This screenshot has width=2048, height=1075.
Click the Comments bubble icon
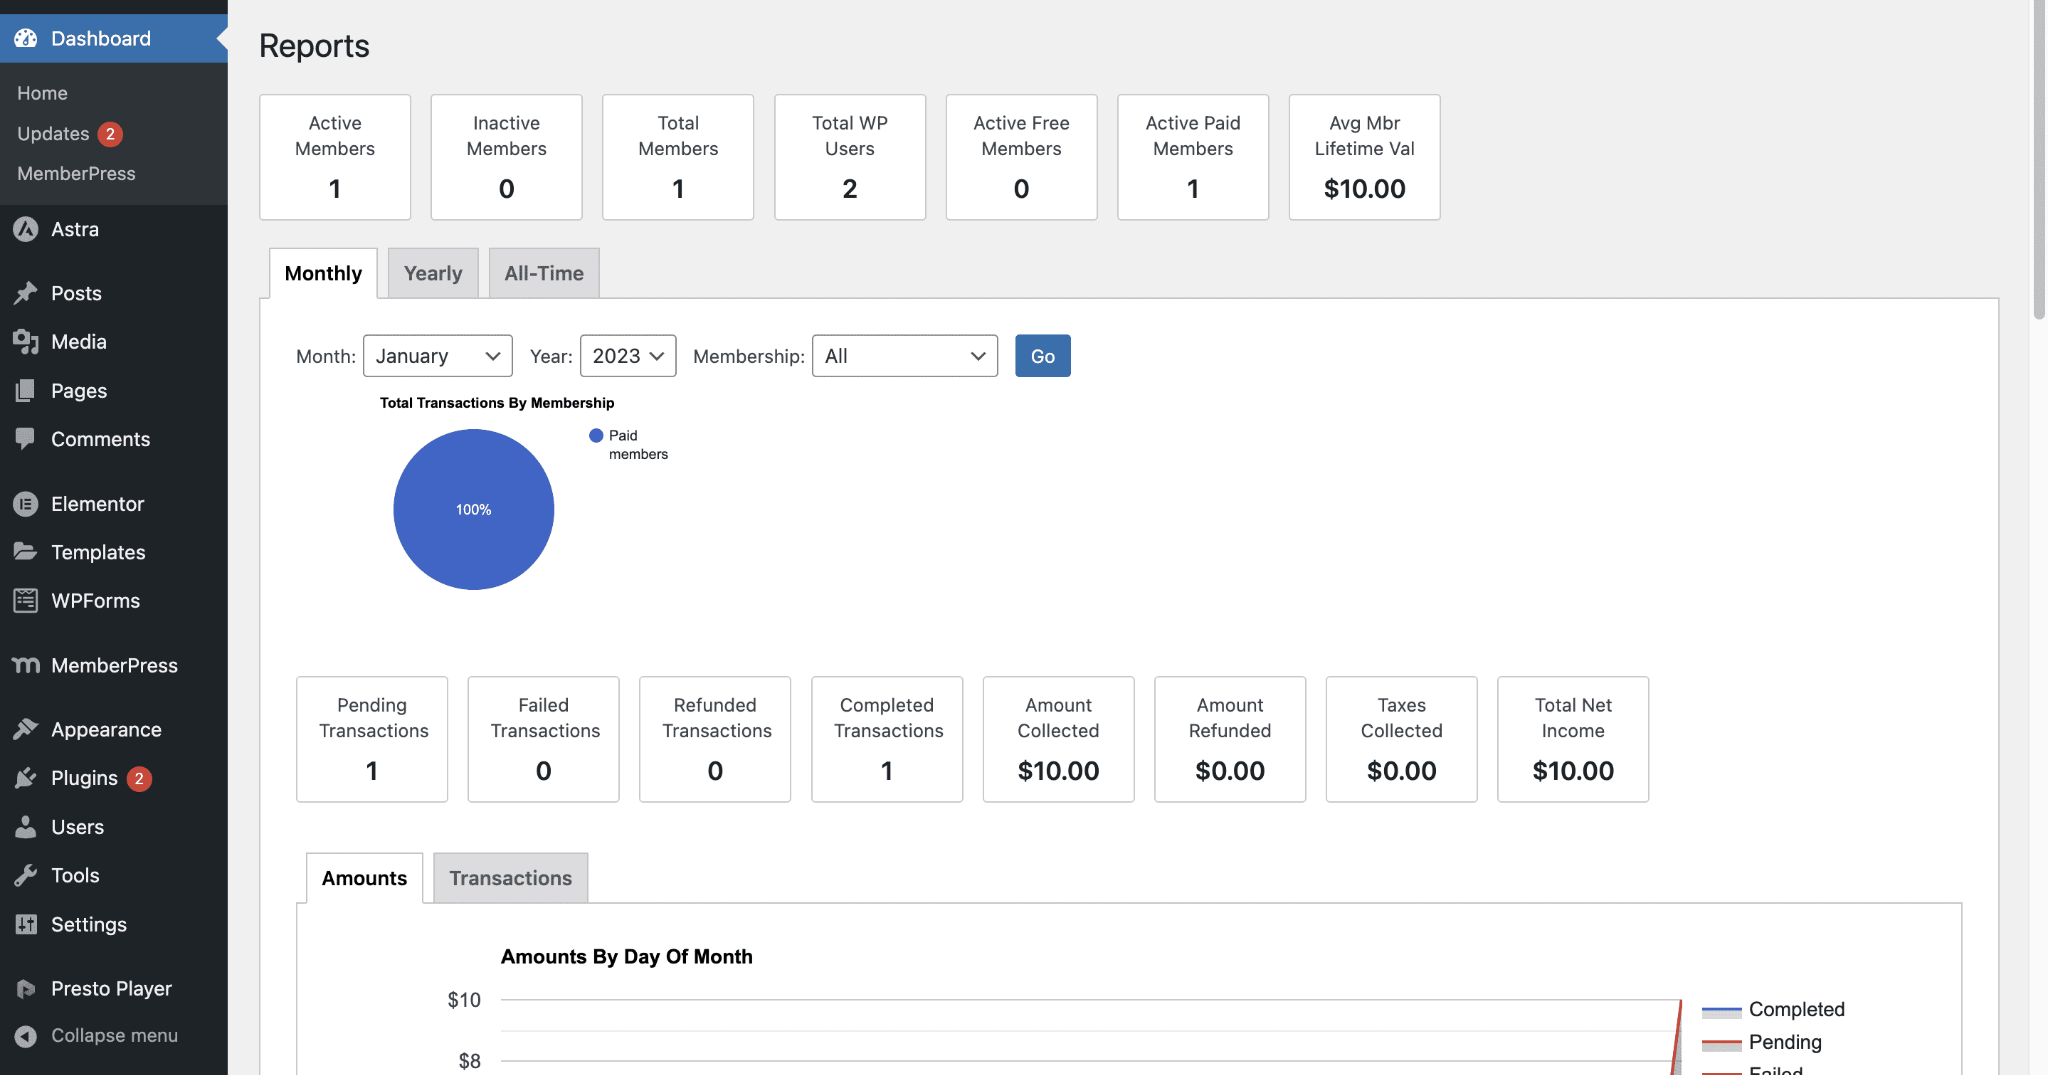pos(26,439)
